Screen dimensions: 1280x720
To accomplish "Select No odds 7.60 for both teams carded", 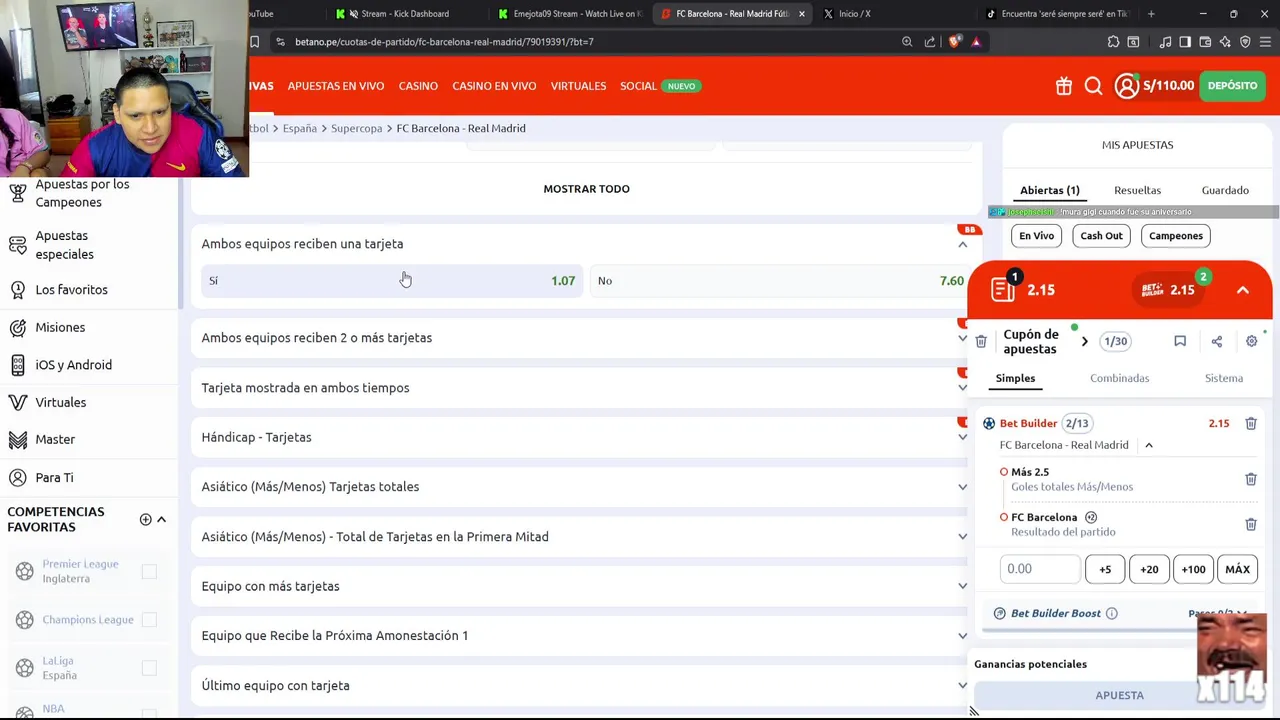I will (781, 281).
